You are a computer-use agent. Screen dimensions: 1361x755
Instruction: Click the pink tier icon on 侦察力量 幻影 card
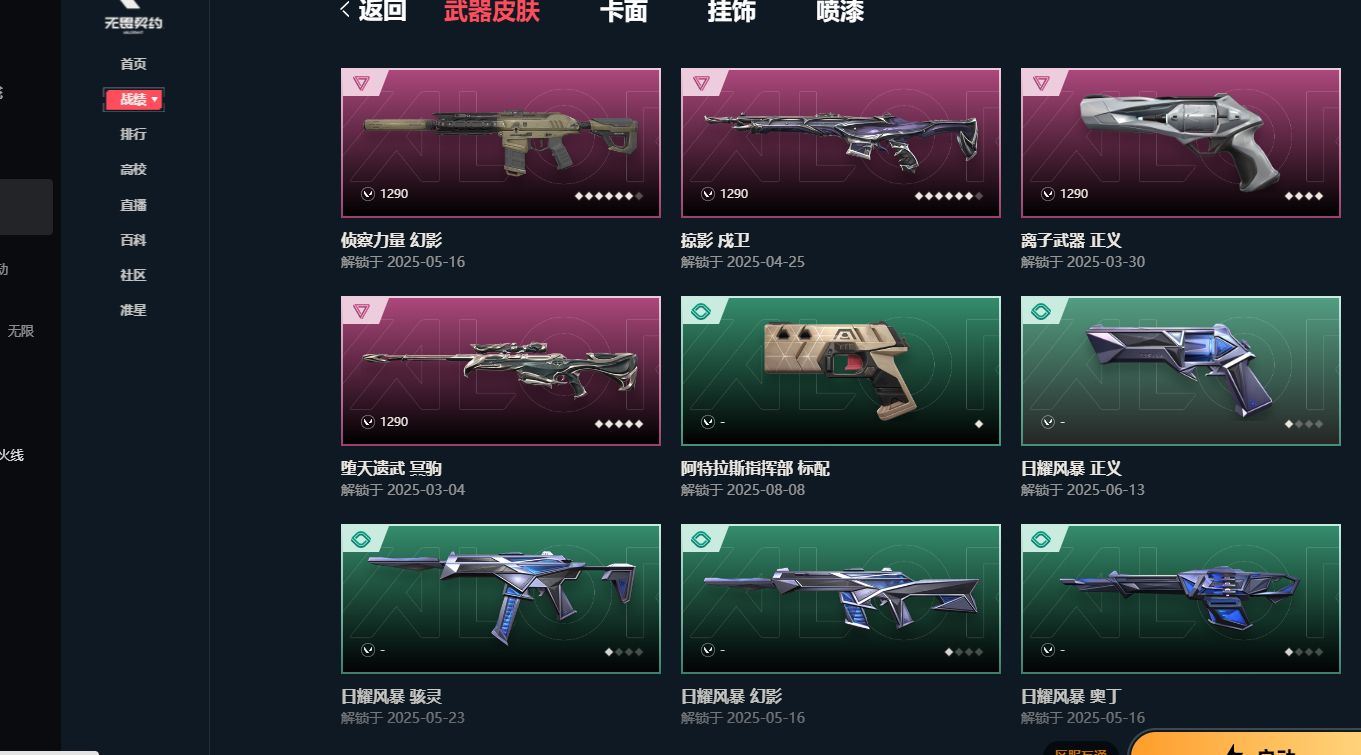[x=361, y=84]
